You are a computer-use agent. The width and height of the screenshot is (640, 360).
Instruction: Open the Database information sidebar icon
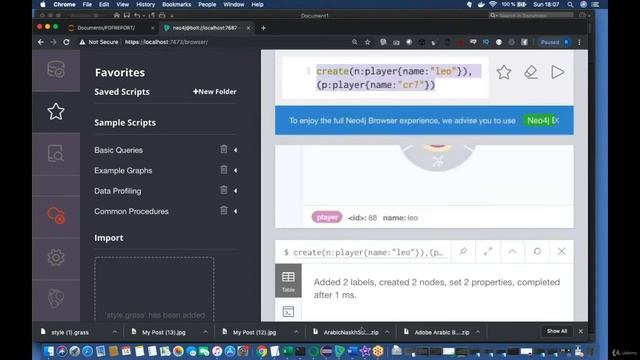56,69
